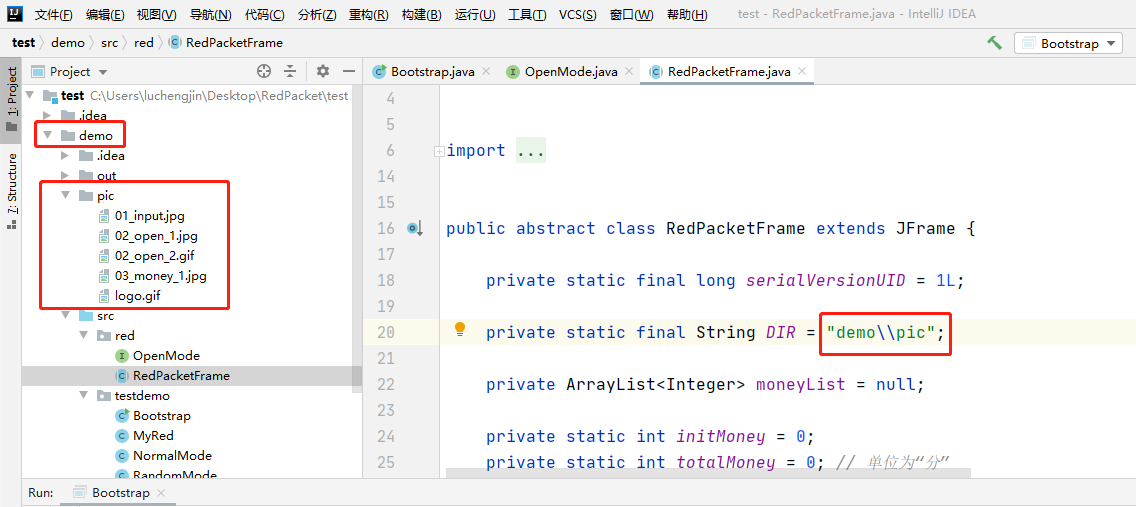
Task: Click the IntelliJ IDEA logo in title bar
Action: (15, 14)
